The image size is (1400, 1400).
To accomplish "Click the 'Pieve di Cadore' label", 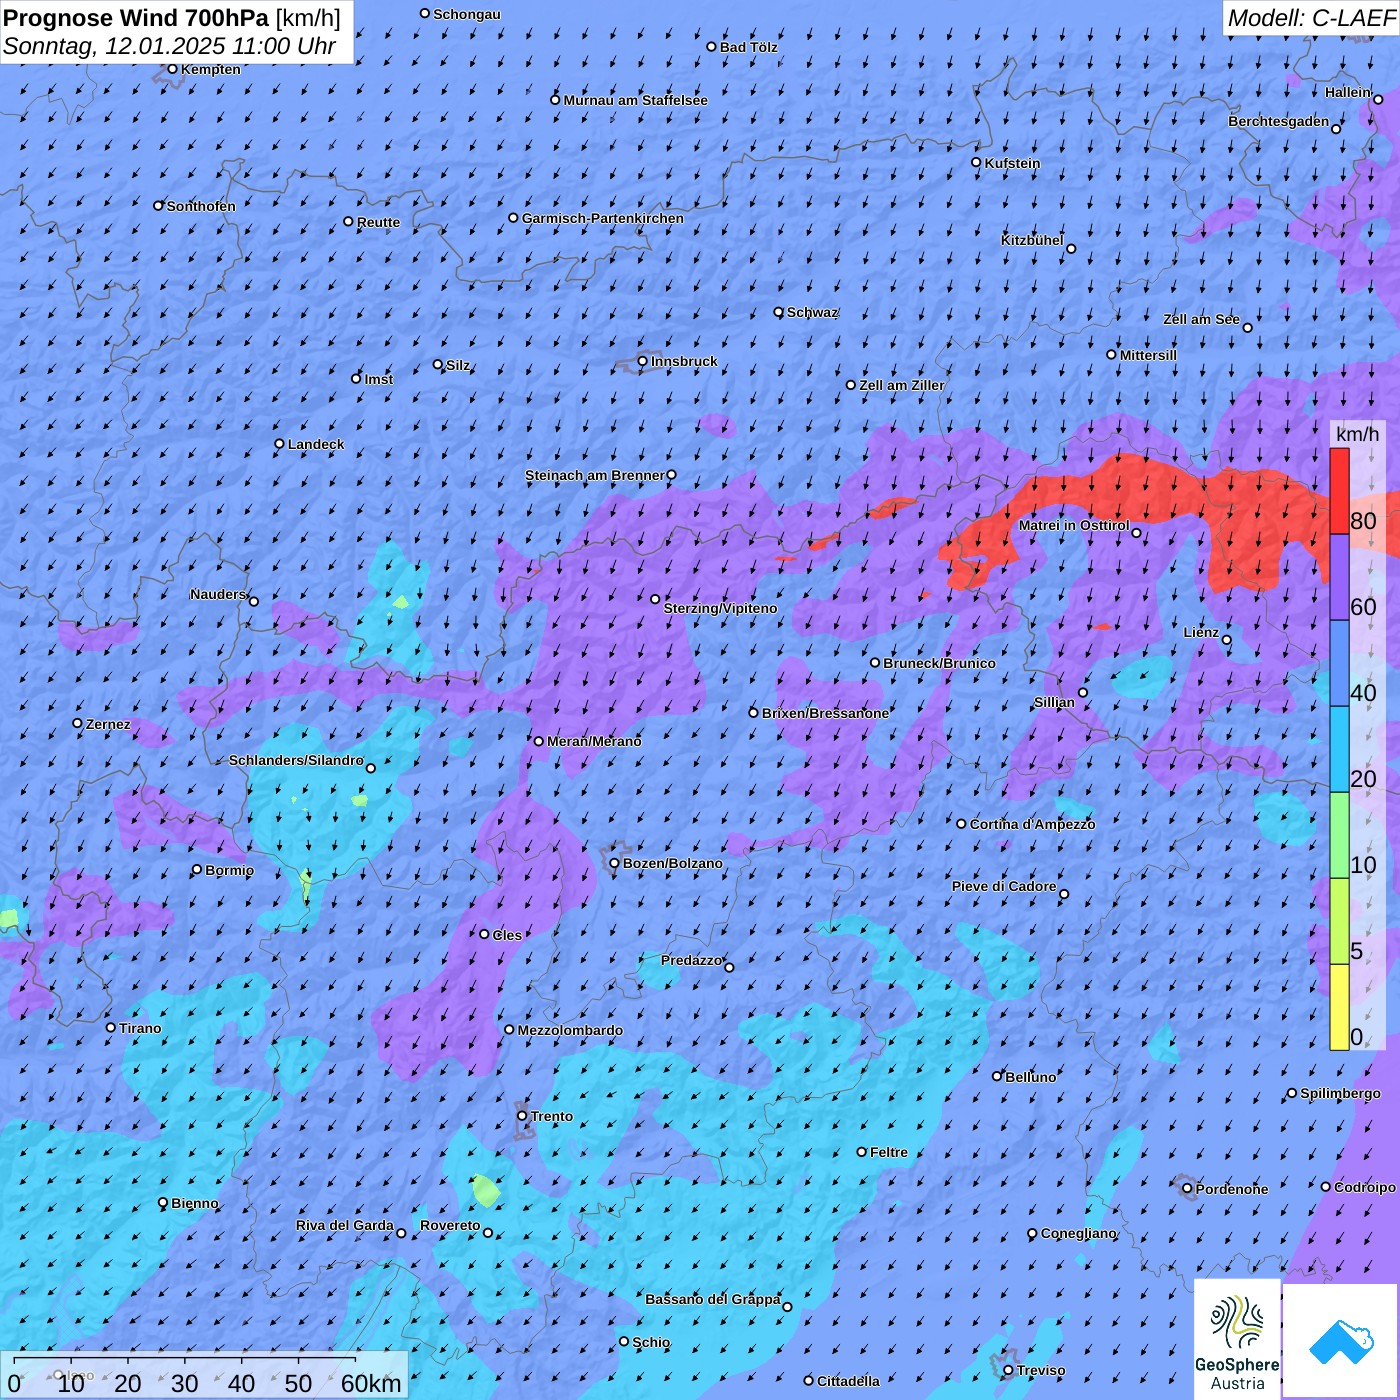I will pos(1003,886).
